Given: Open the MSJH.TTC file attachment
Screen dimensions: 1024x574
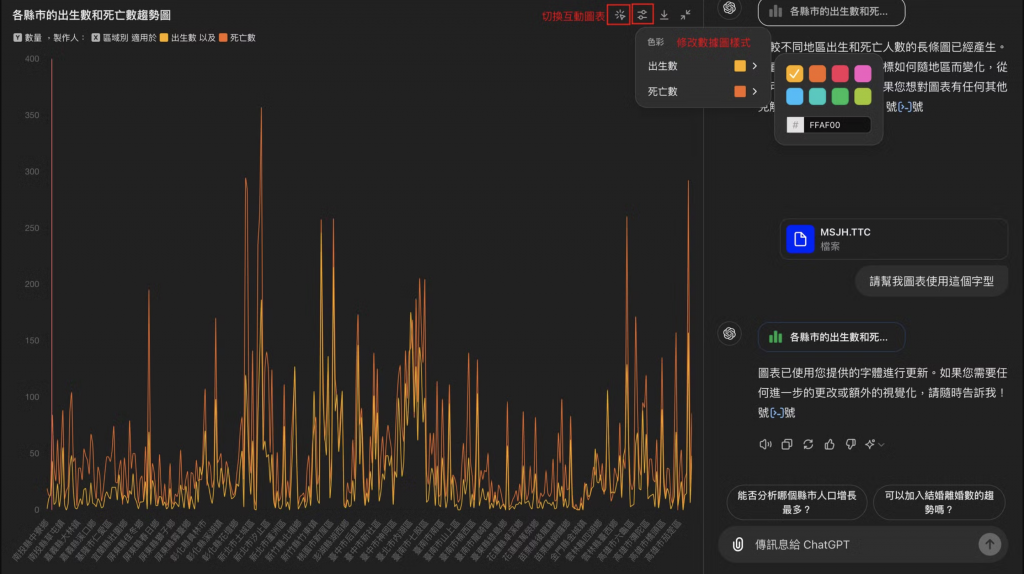Looking at the screenshot, I should [893, 239].
